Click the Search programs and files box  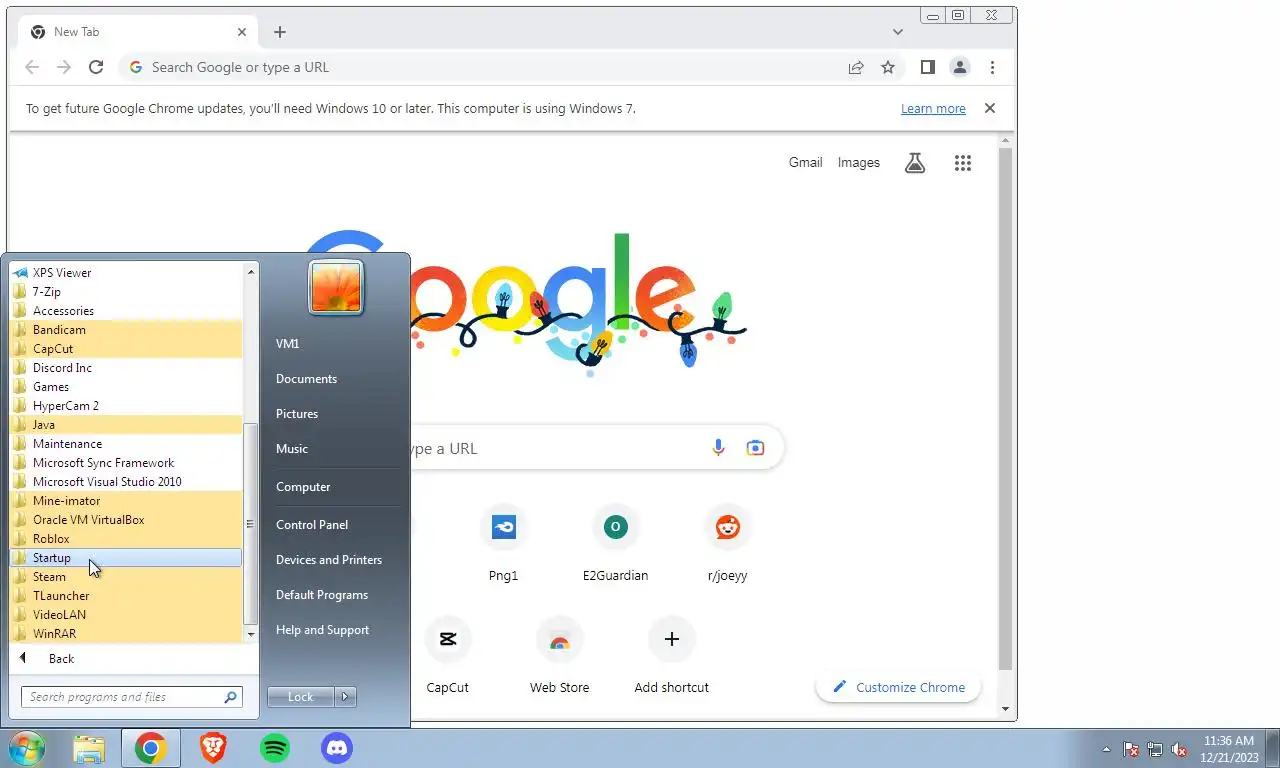pyautogui.click(x=131, y=697)
